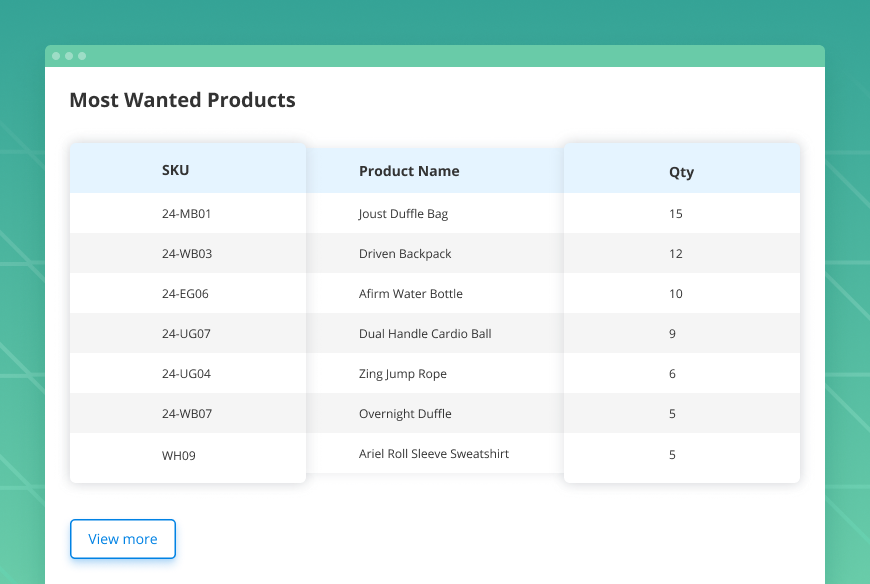The height and width of the screenshot is (584, 870).
Task: Click the Afirm Water Bottle product name
Action: [x=409, y=293]
